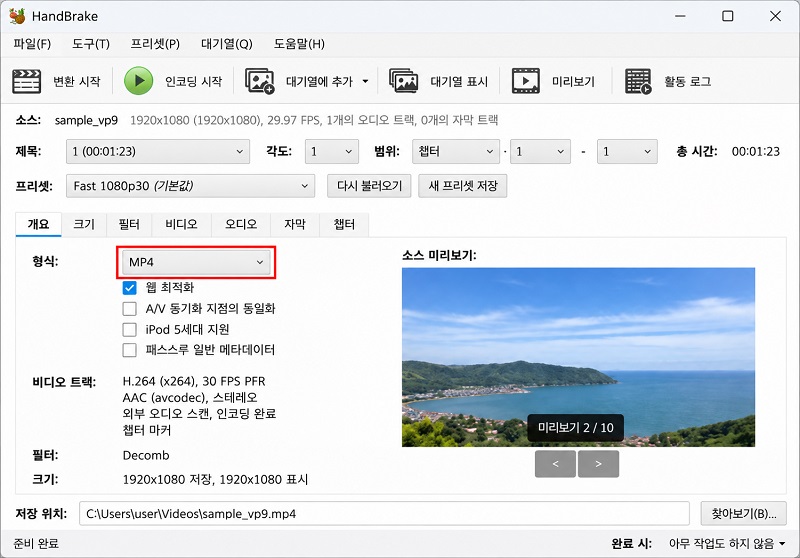
Task: Expand the 대기열에 추가 dropdown arrow
Action: [x=365, y=81]
